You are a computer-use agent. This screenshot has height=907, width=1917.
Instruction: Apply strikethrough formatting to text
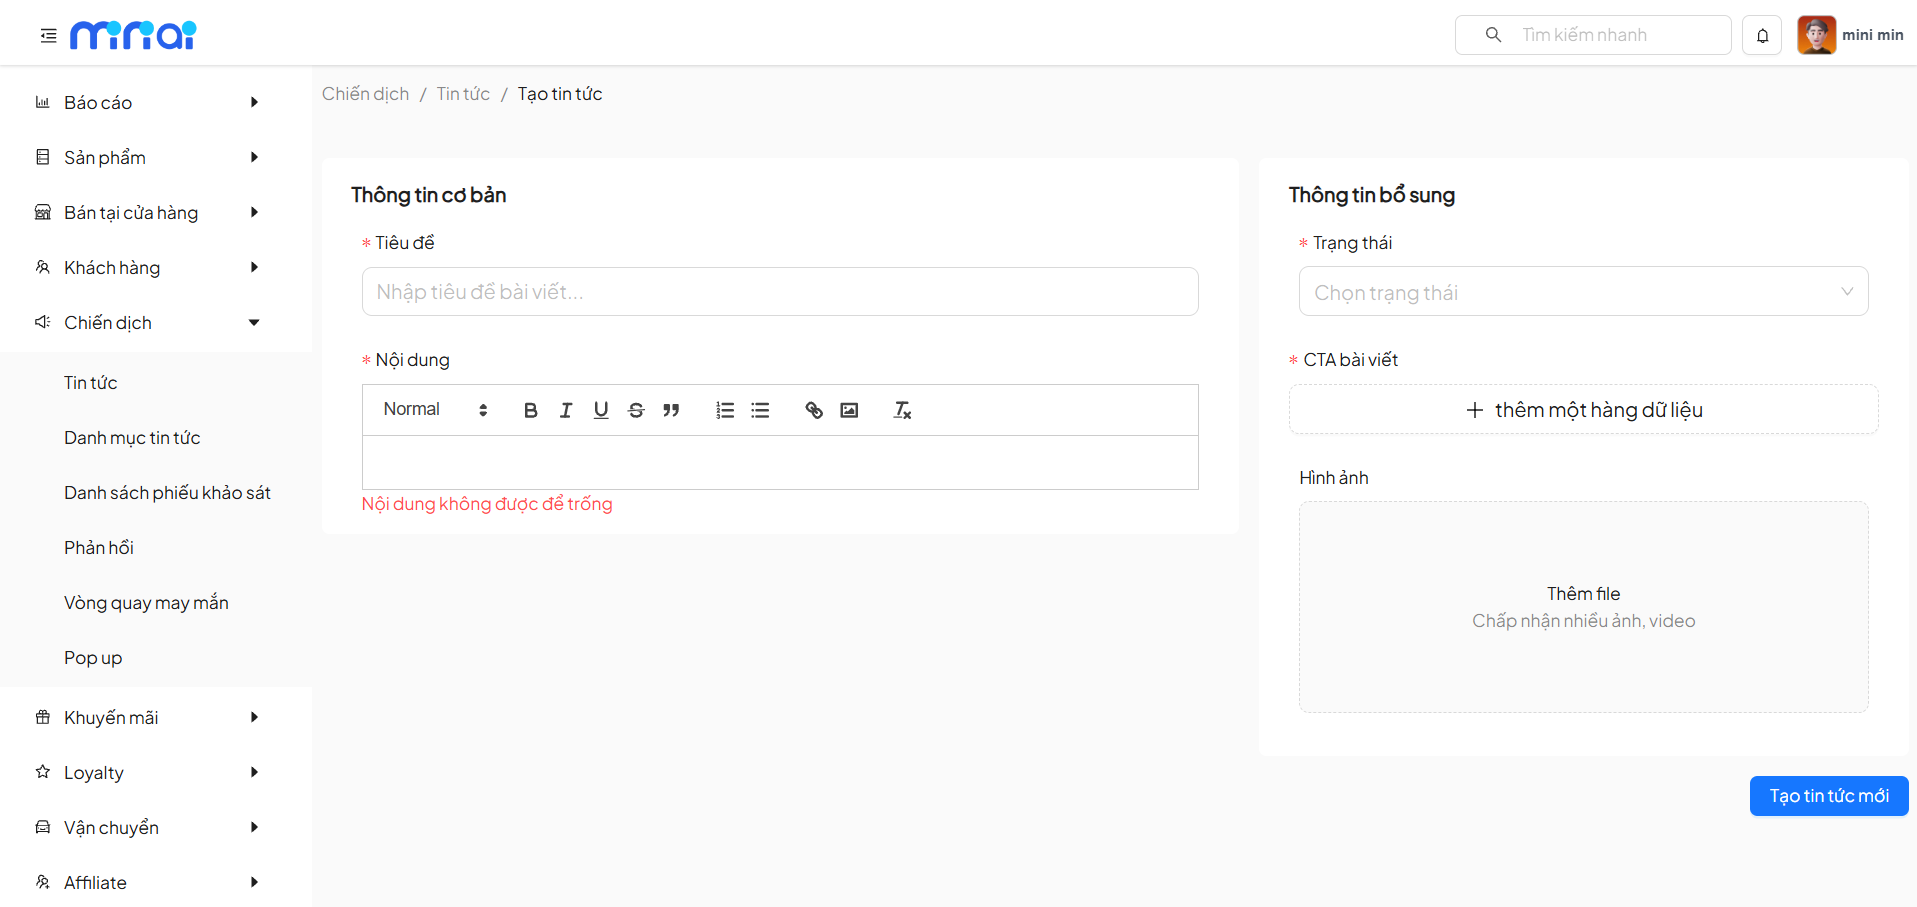click(x=636, y=410)
